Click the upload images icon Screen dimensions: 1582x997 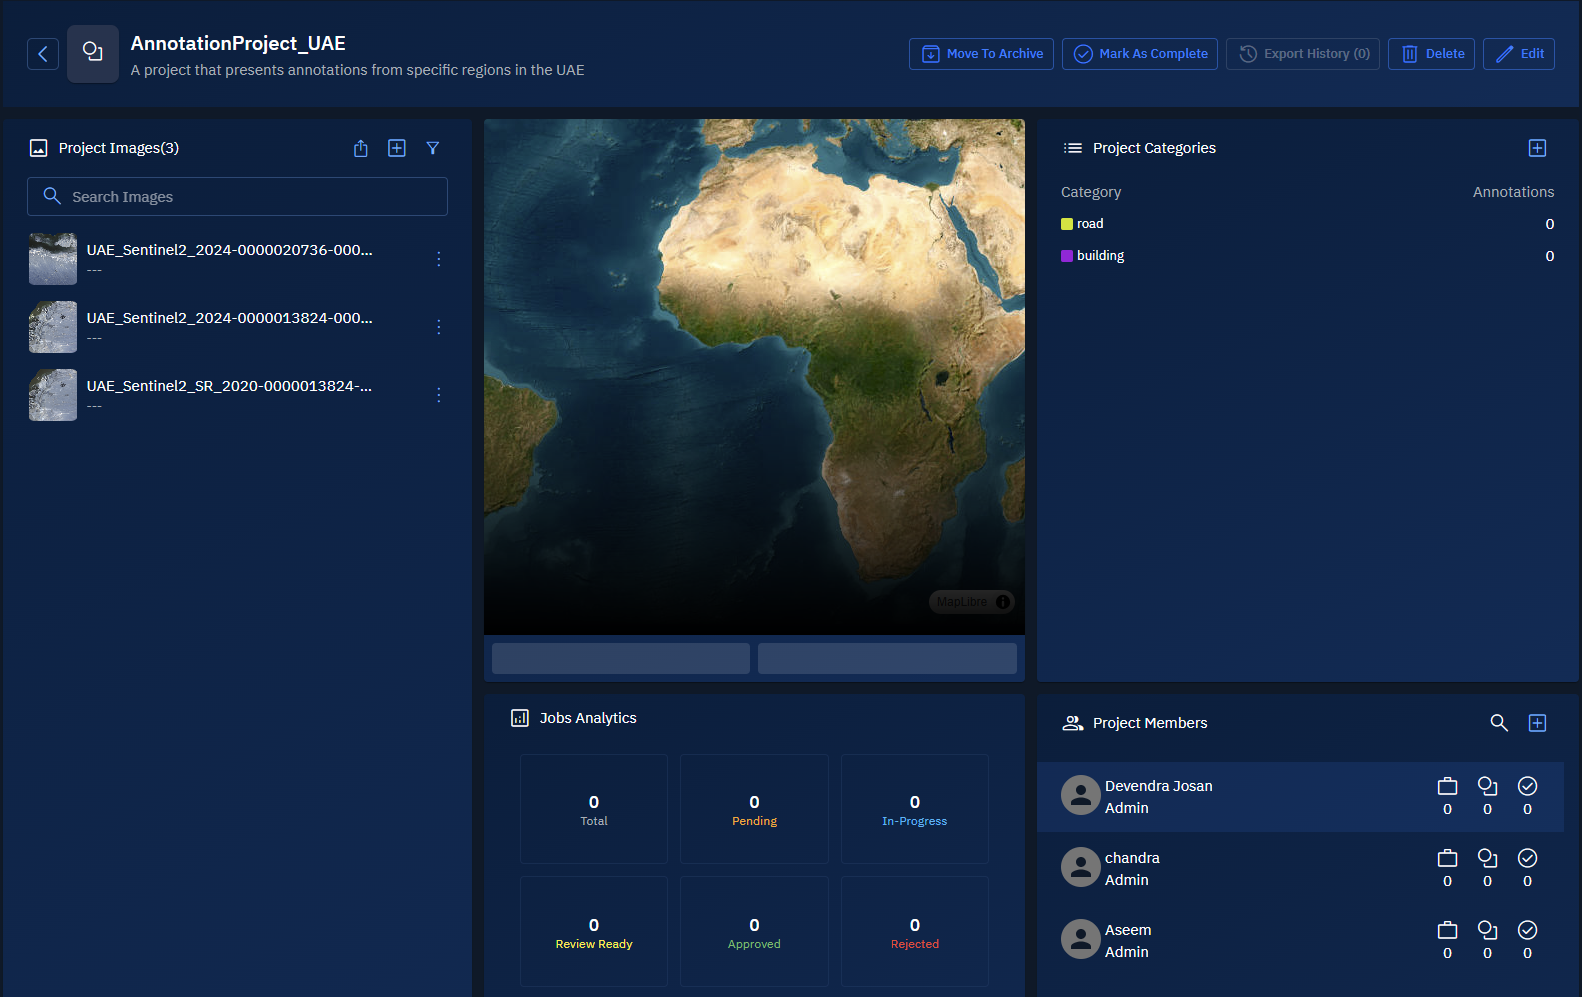coord(361,148)
